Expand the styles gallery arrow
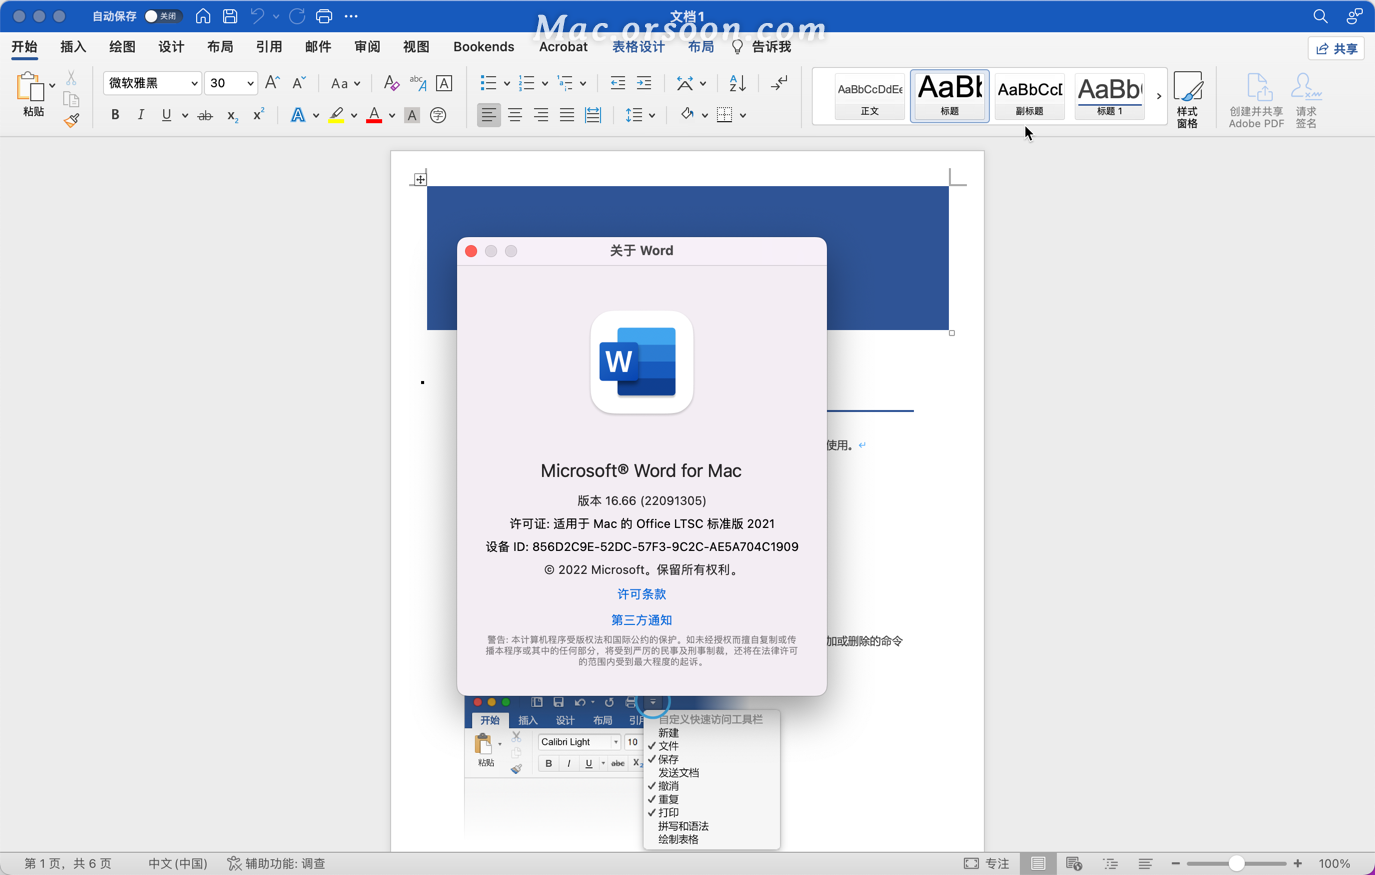This screenshot has width=1375, height=875. pos(1159,96)
